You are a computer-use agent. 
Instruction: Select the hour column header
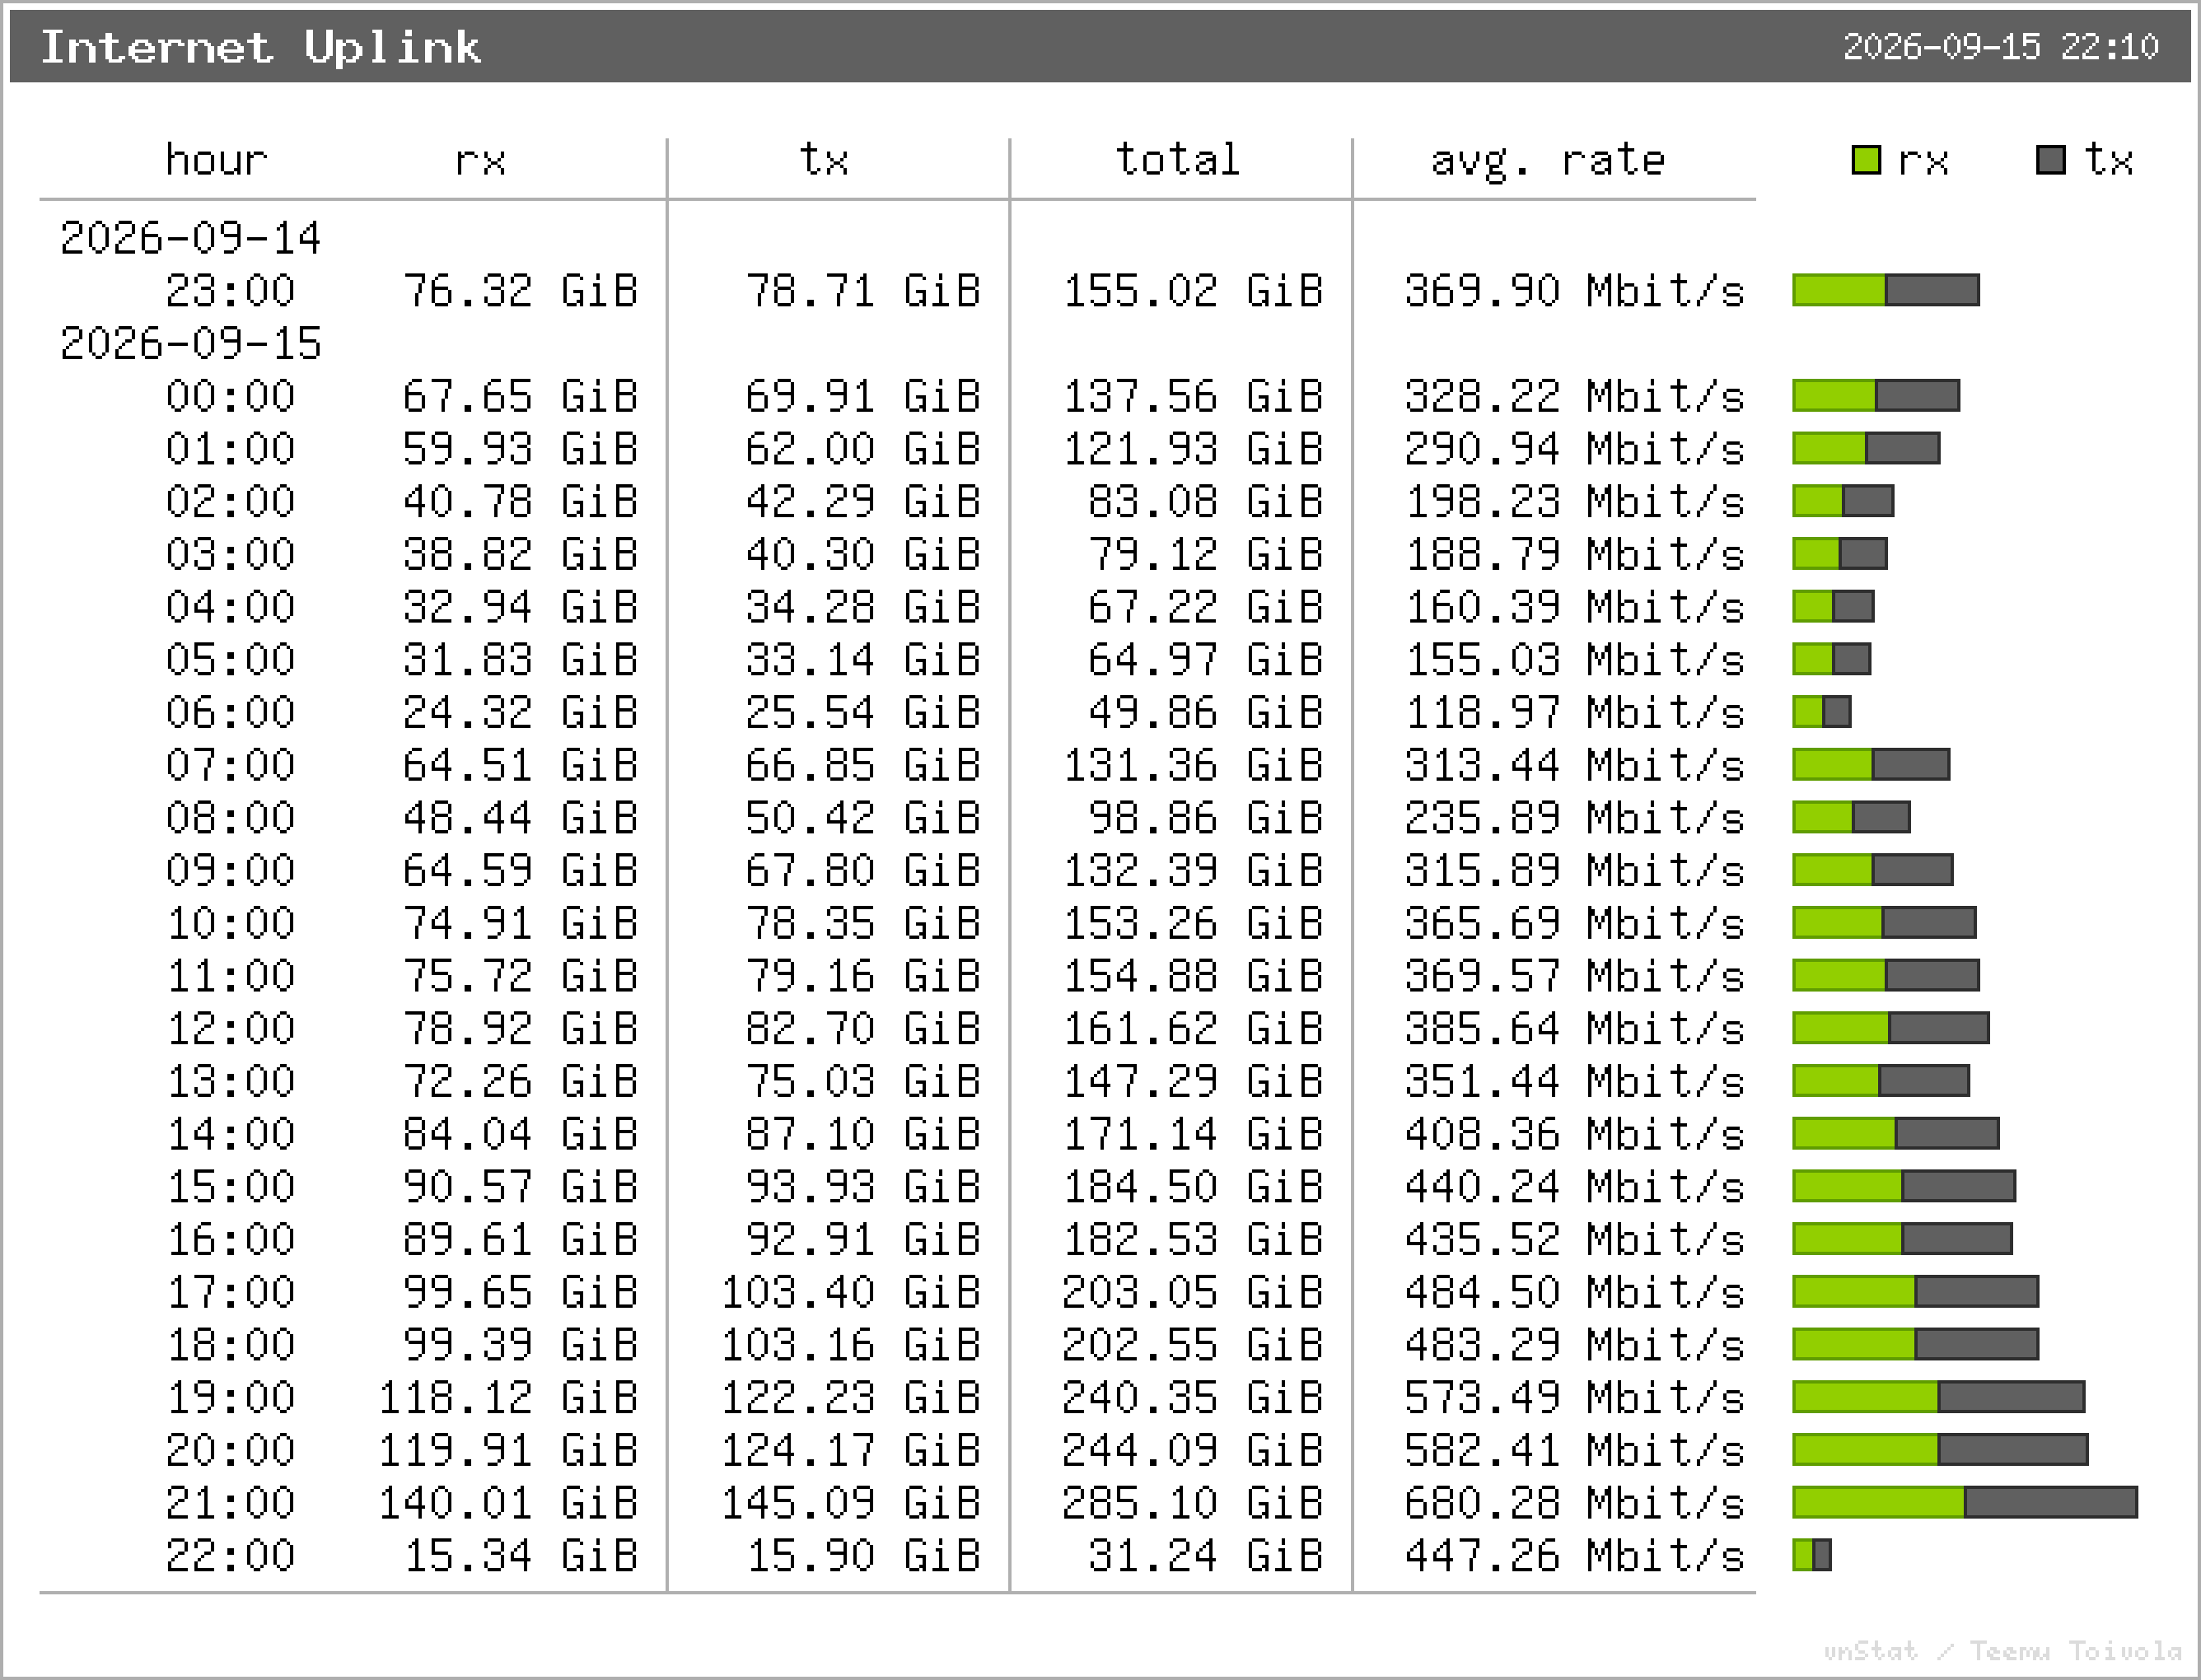tap(217, 160)
